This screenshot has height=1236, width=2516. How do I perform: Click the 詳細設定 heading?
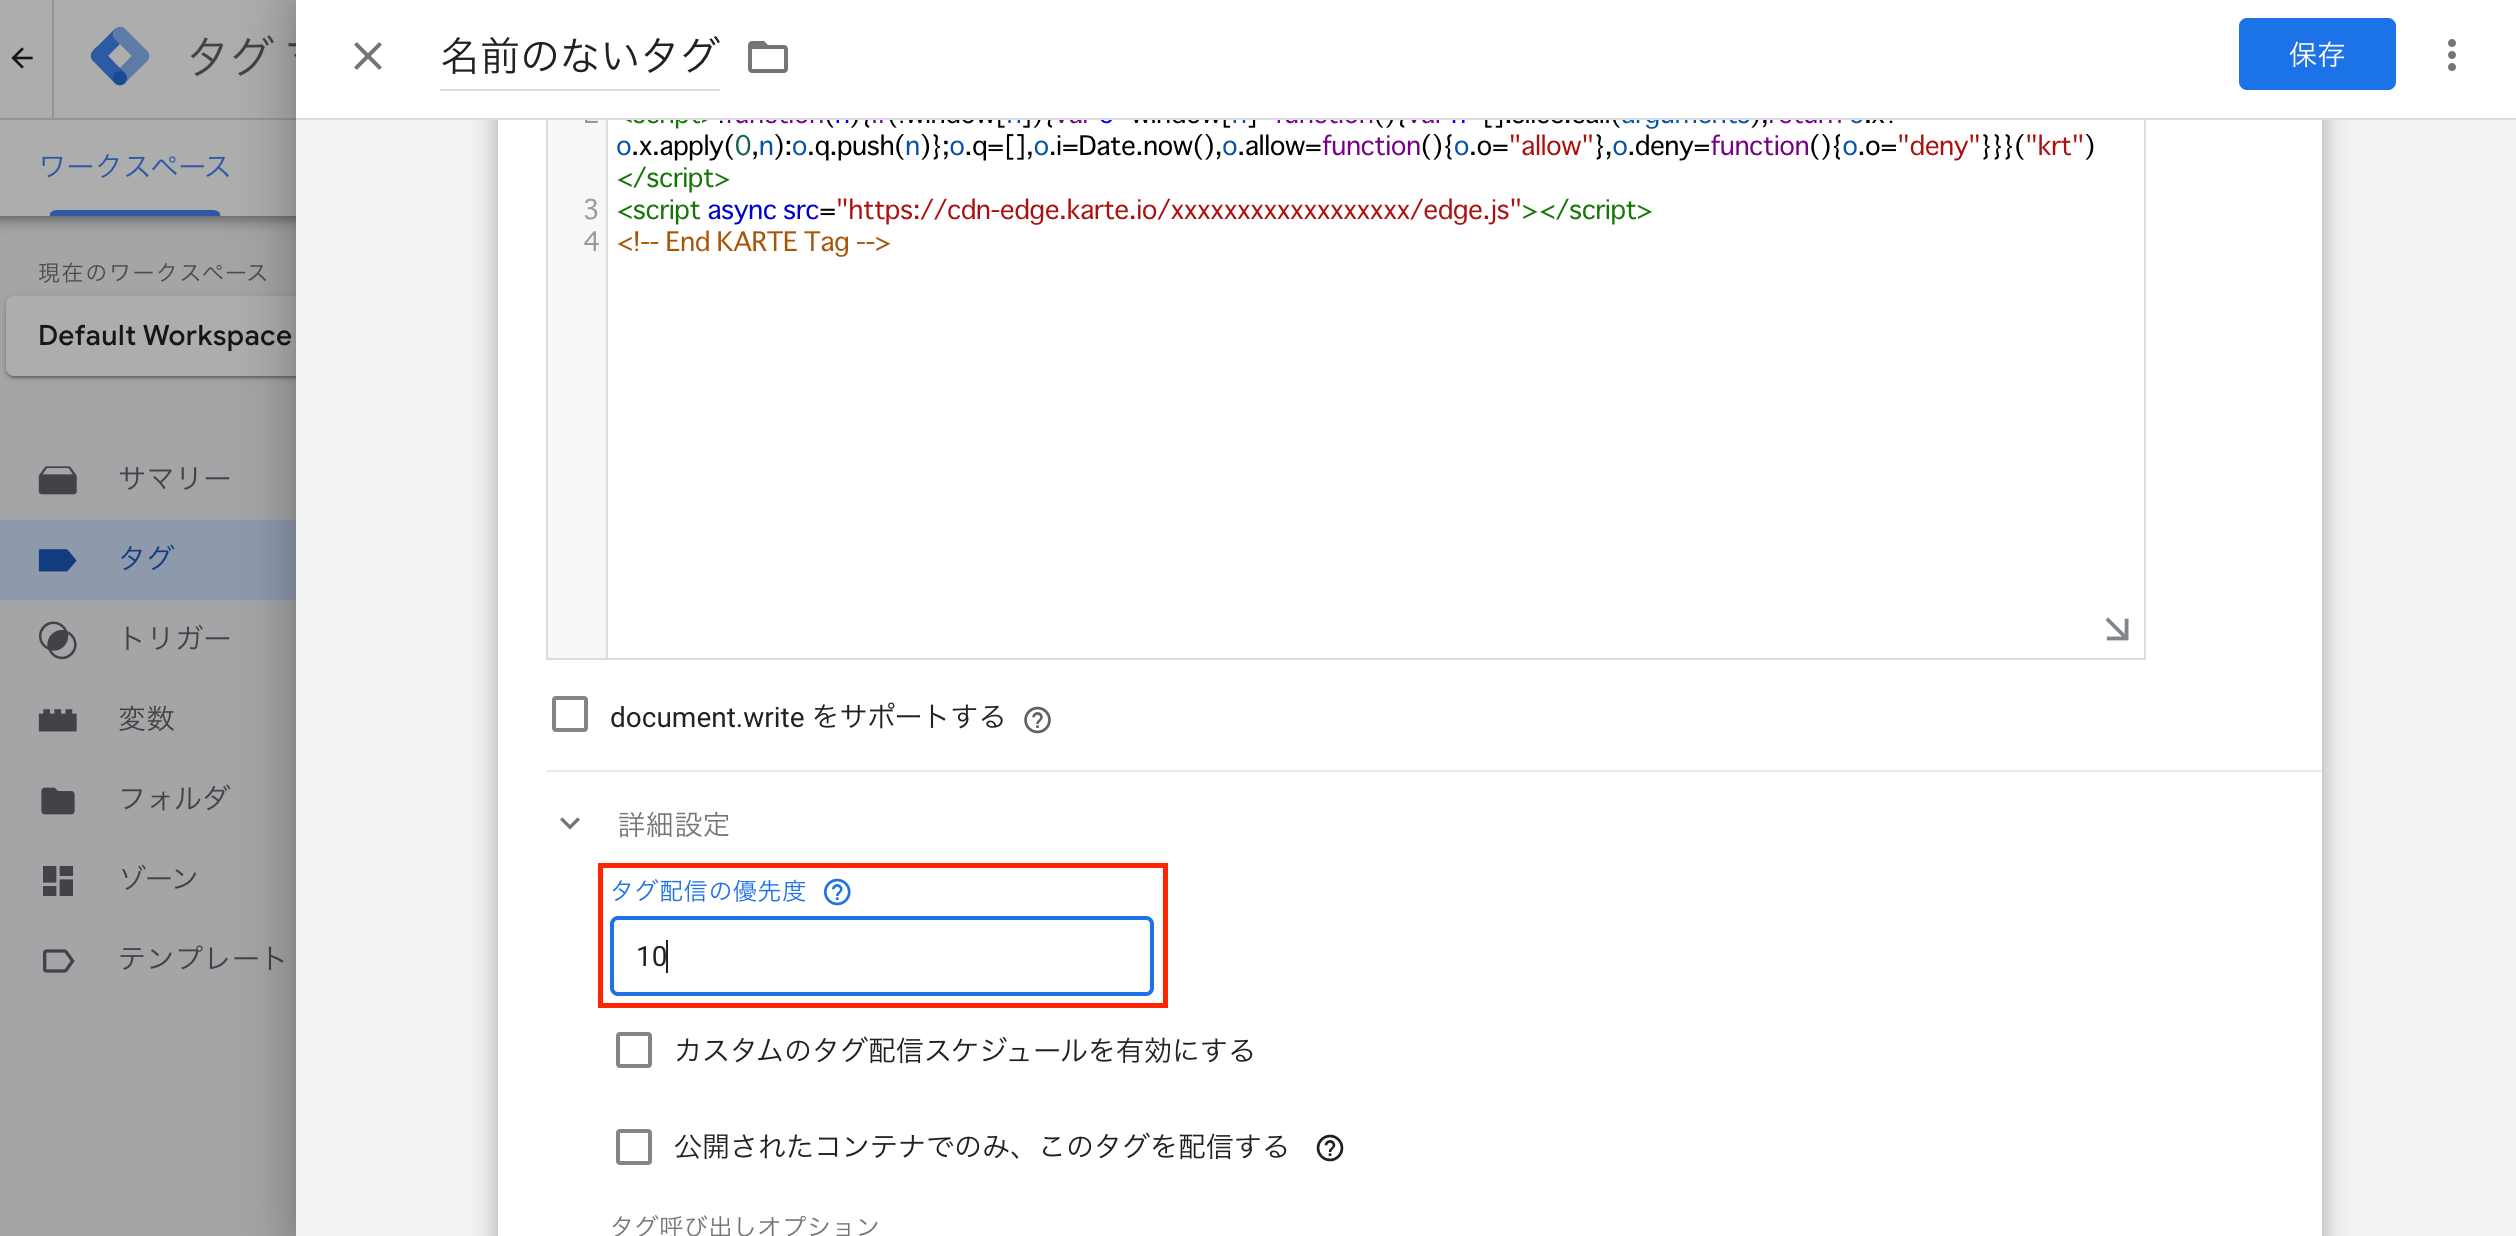click(674, 824)
